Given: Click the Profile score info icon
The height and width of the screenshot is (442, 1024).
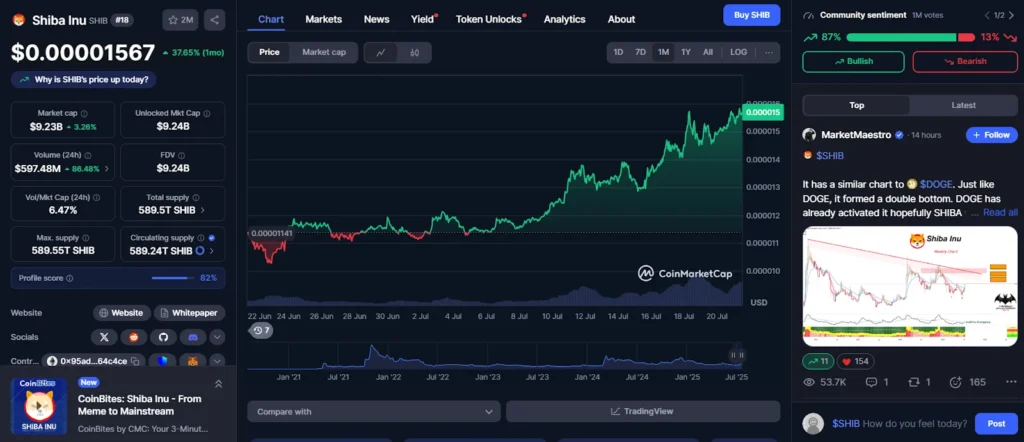Looking at the screenshot, I should point(70,278).
